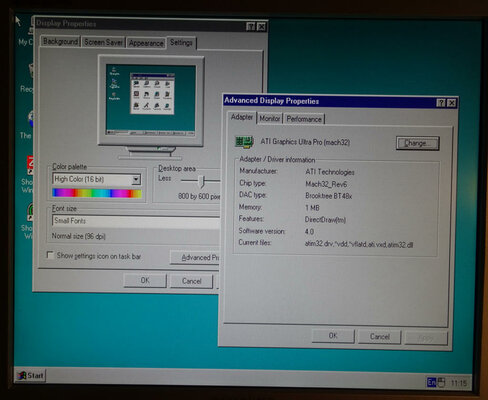Click the En language indicator in tray
Viewport: 488px width, 400px height.
(431, 382)
